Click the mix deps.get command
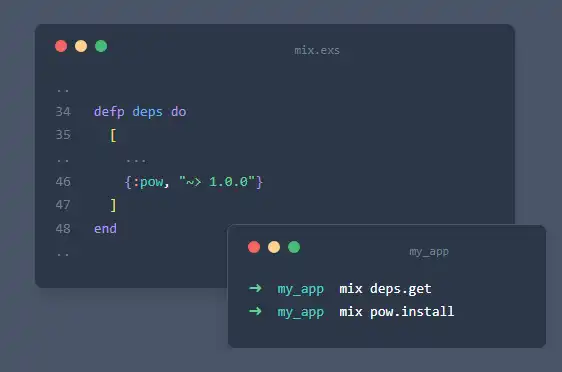Viewport: 562px width, 372px height. pos(385,289)
